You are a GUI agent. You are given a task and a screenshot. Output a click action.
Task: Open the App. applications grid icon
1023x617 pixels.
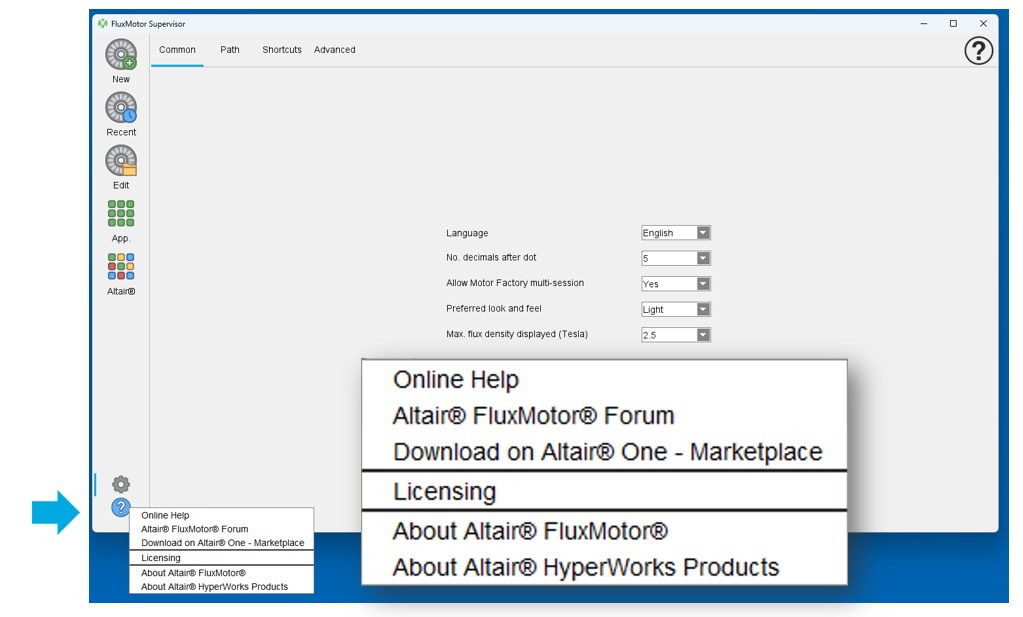click(121, 214)
